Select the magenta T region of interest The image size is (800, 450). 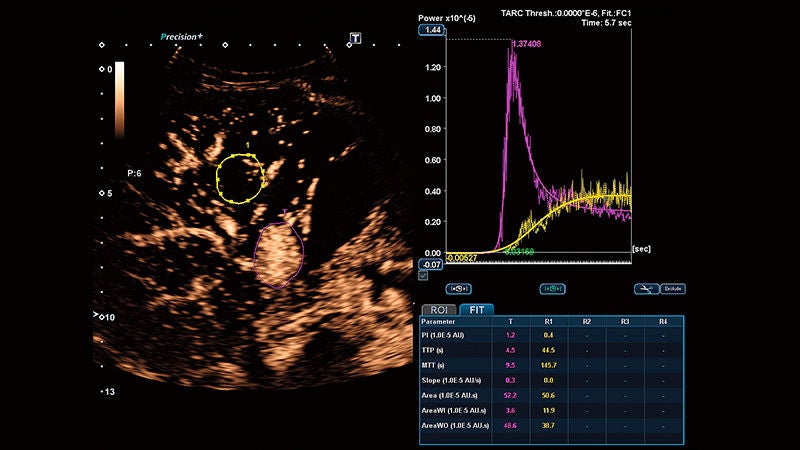pyautogui.click(x=279, y=255)
